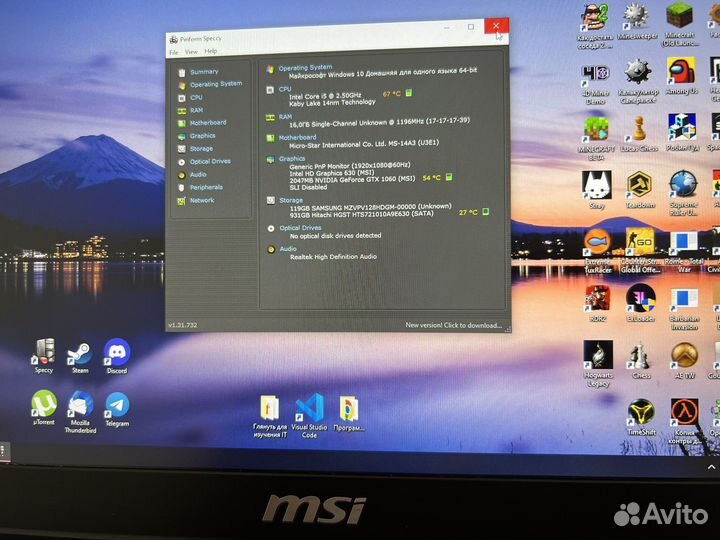Open the ExLoader desktop shortcut
Screen dimensions: 720x540
641,303
